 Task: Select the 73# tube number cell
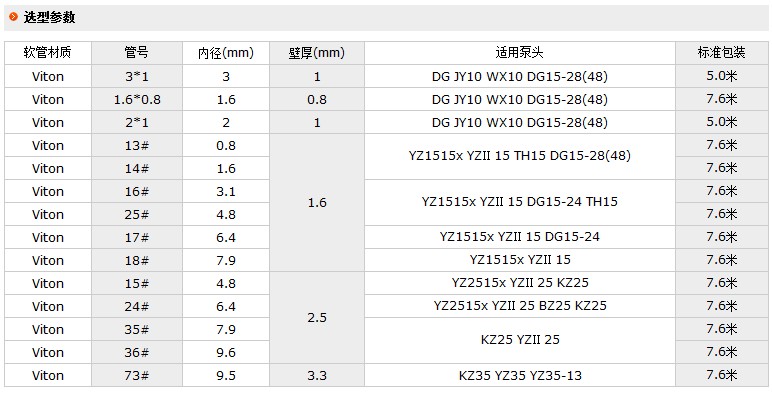pos(137,375)
